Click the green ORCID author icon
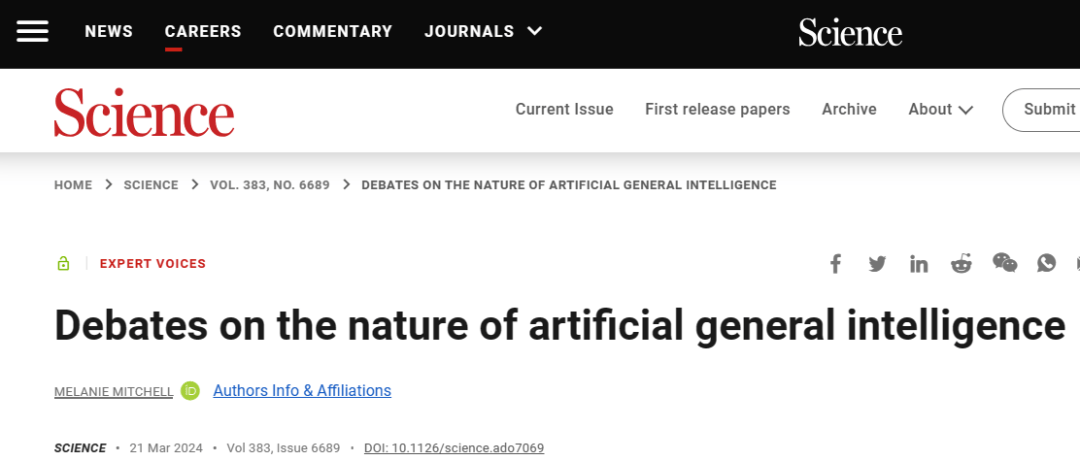Image resolution: width=1080 pixels, height=461 pixels. coord(190,391)
